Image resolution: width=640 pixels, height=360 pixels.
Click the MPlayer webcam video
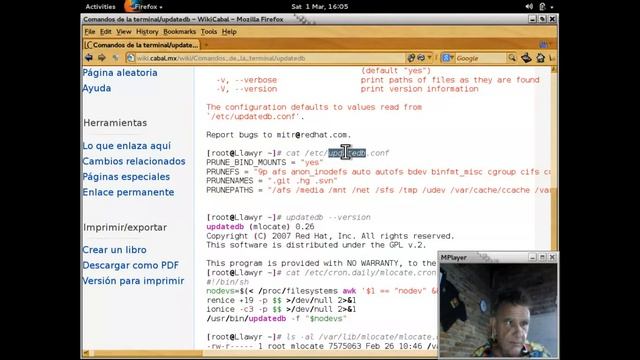click(x=498, y=310)
